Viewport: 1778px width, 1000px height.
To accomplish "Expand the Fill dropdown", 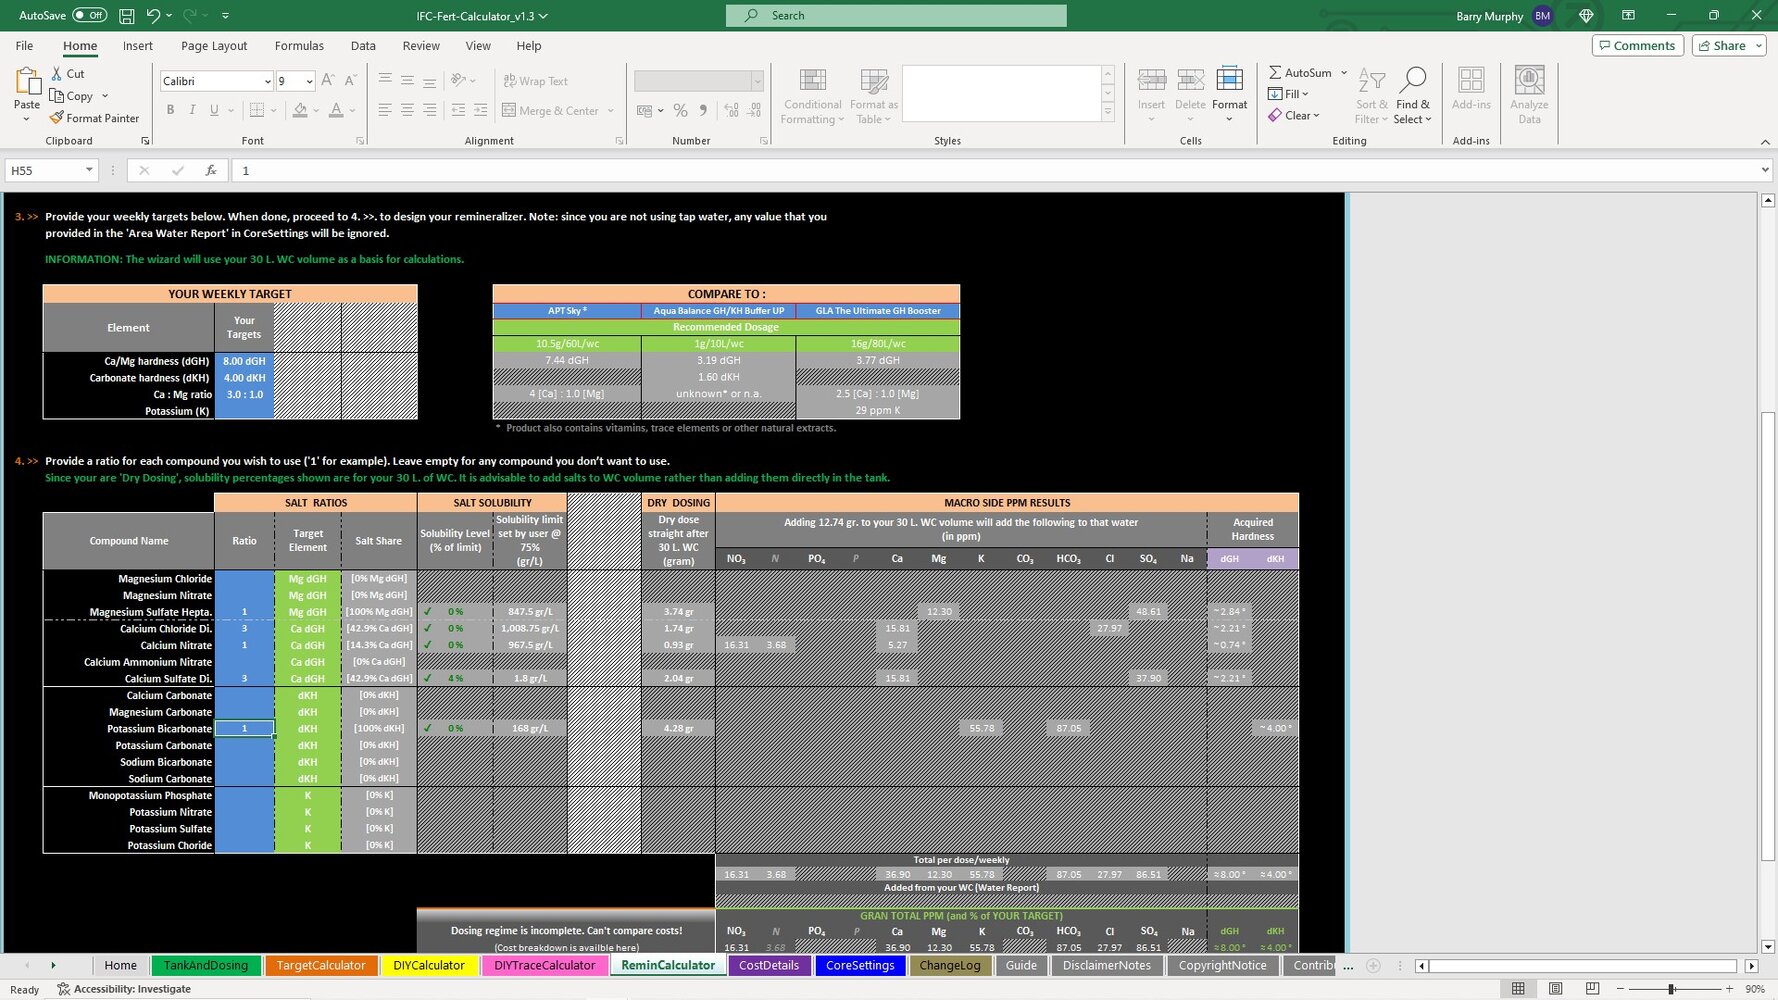I will click(1305, 94).
